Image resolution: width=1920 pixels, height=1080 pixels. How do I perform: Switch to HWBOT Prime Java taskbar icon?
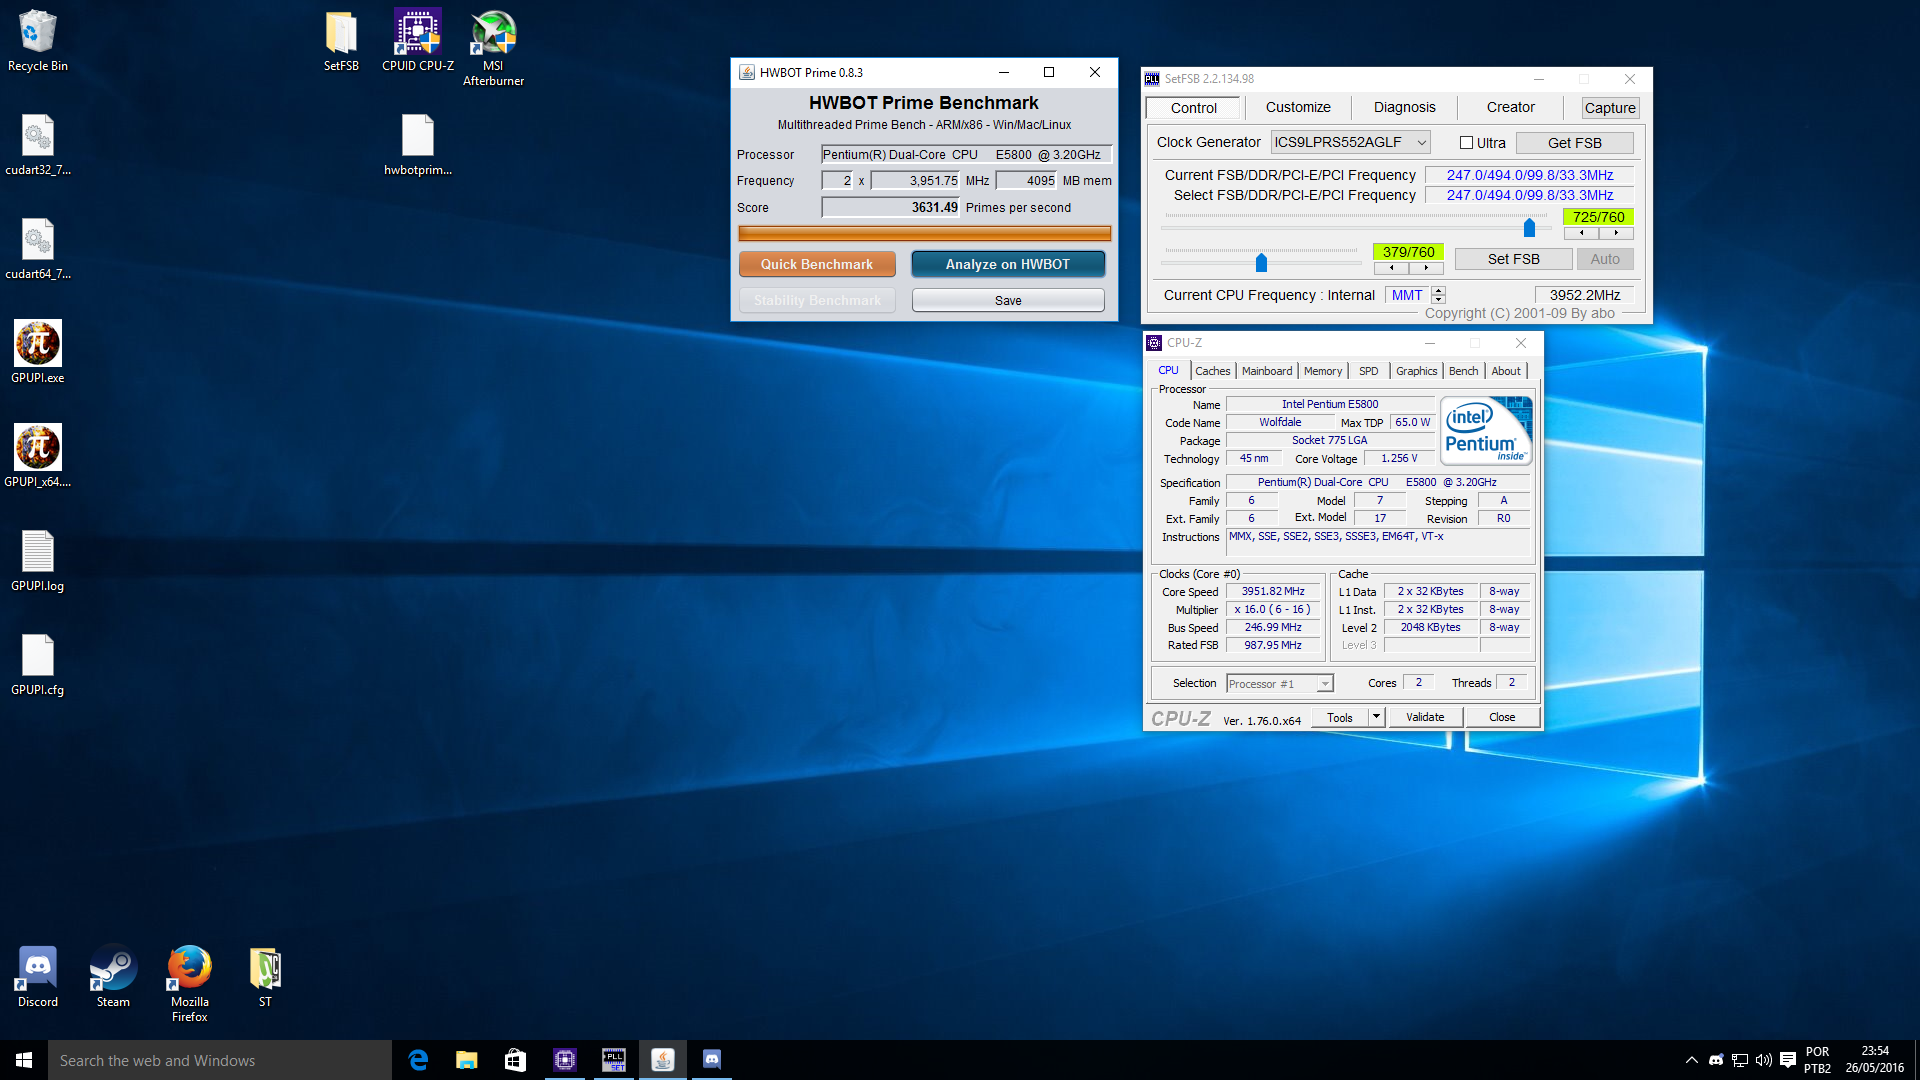[x=662, y=1060]
